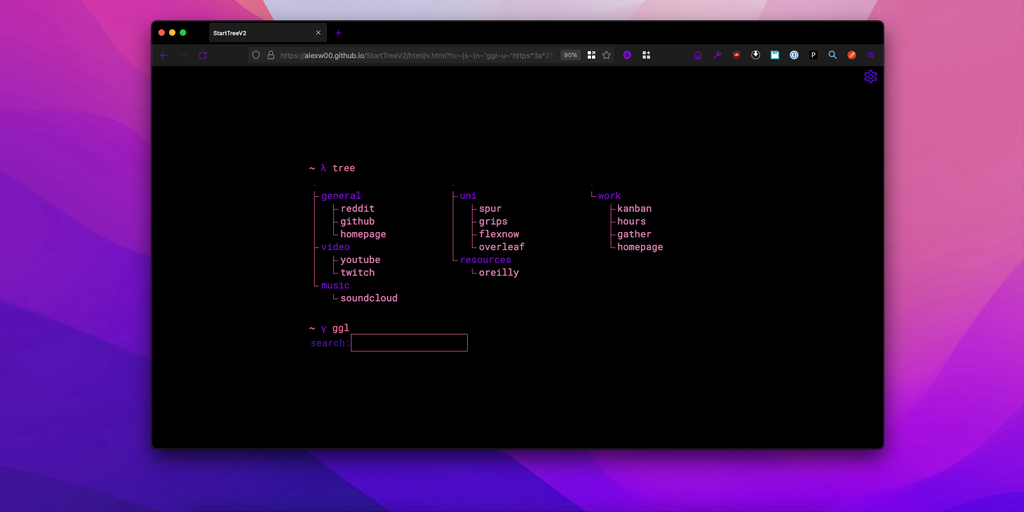Go back with the browser back arrow
The height and width of the screenshot is (512, 1024).
pos(164,55)
